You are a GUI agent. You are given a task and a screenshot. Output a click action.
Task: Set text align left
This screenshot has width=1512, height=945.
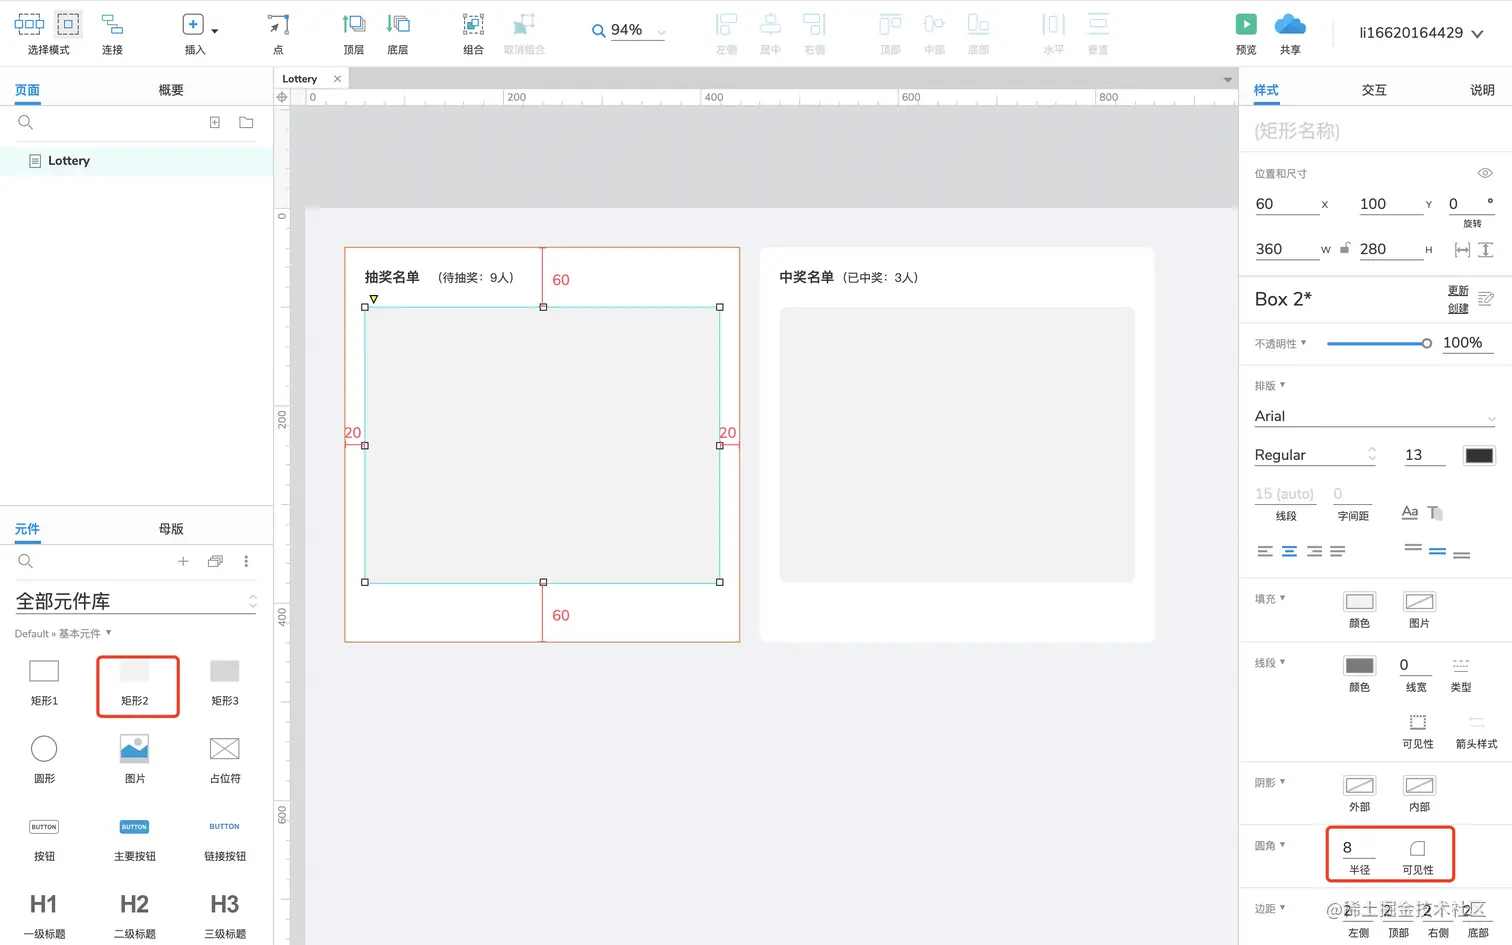pos(1265,551)
